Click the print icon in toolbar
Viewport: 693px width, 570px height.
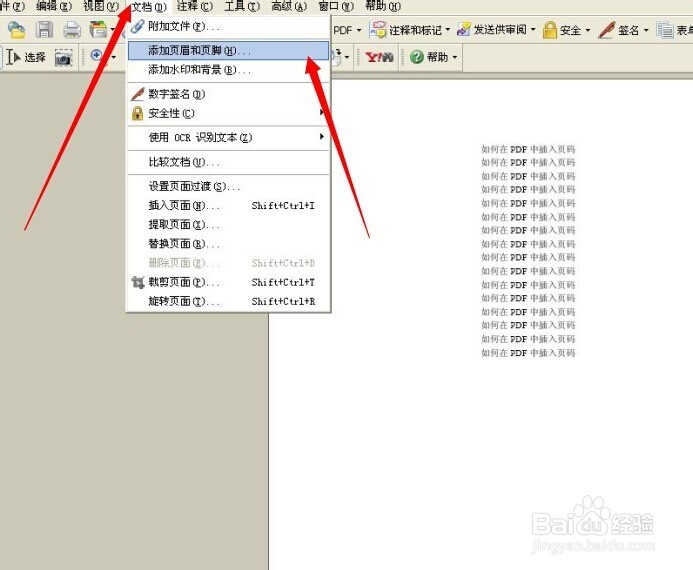(x=72, y=30)
